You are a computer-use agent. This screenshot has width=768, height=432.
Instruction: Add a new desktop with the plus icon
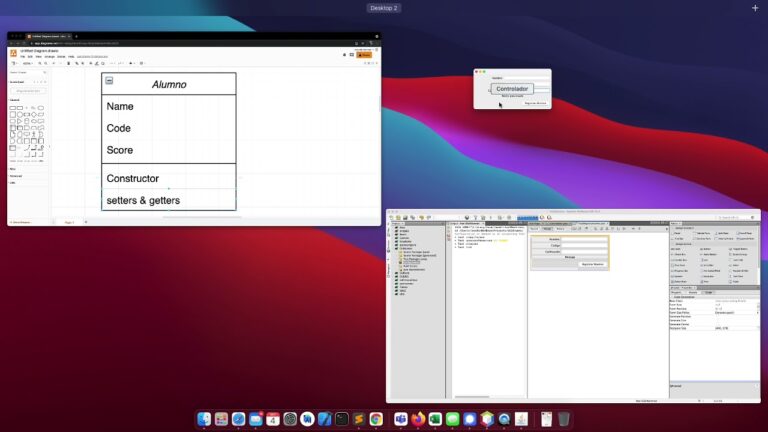pyautogui.click(x=755, y=8)
